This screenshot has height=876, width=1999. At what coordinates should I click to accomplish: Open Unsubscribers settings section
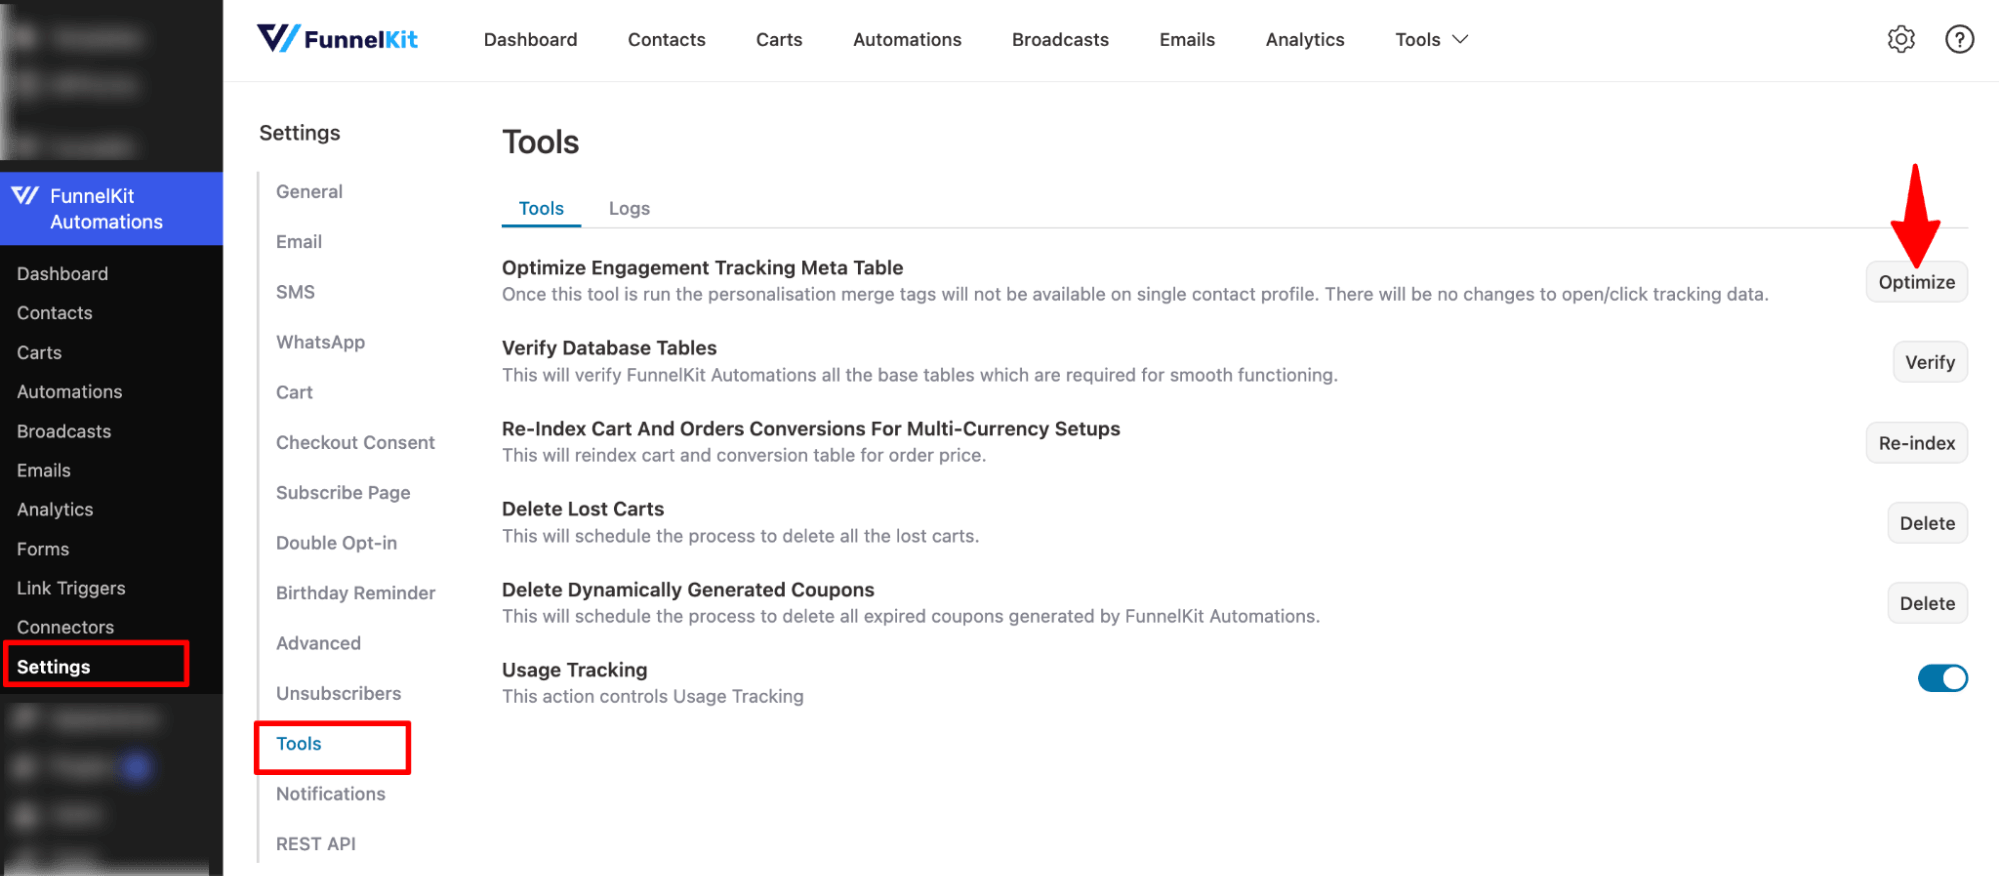(338, 693)
